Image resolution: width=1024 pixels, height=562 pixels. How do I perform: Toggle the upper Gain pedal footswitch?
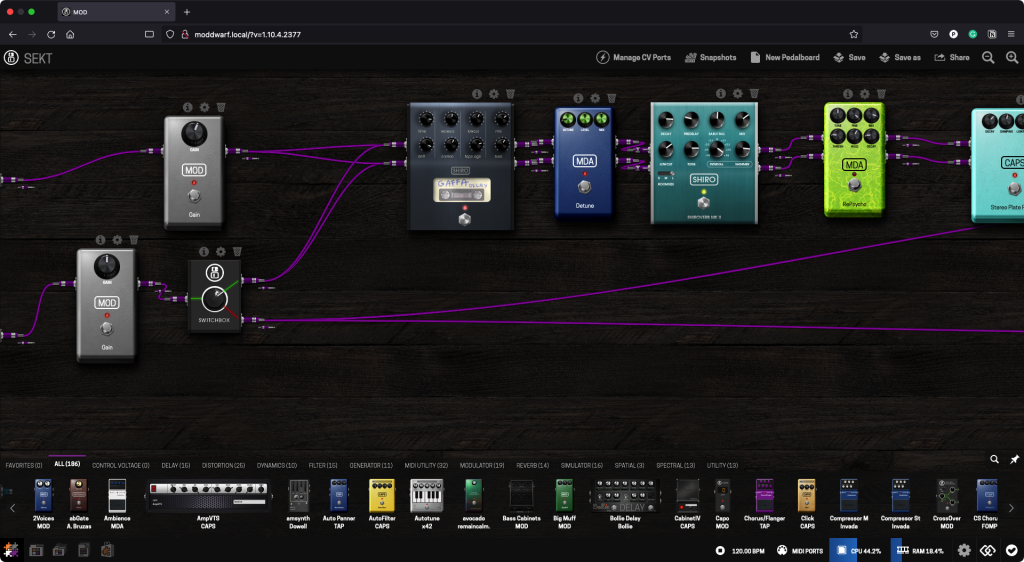pyautogui.click(x=194, y=196)
